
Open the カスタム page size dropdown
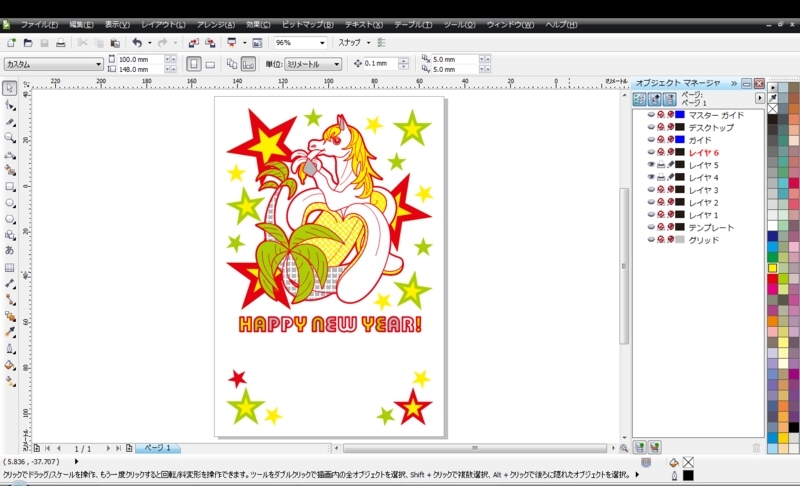[98, 64]
